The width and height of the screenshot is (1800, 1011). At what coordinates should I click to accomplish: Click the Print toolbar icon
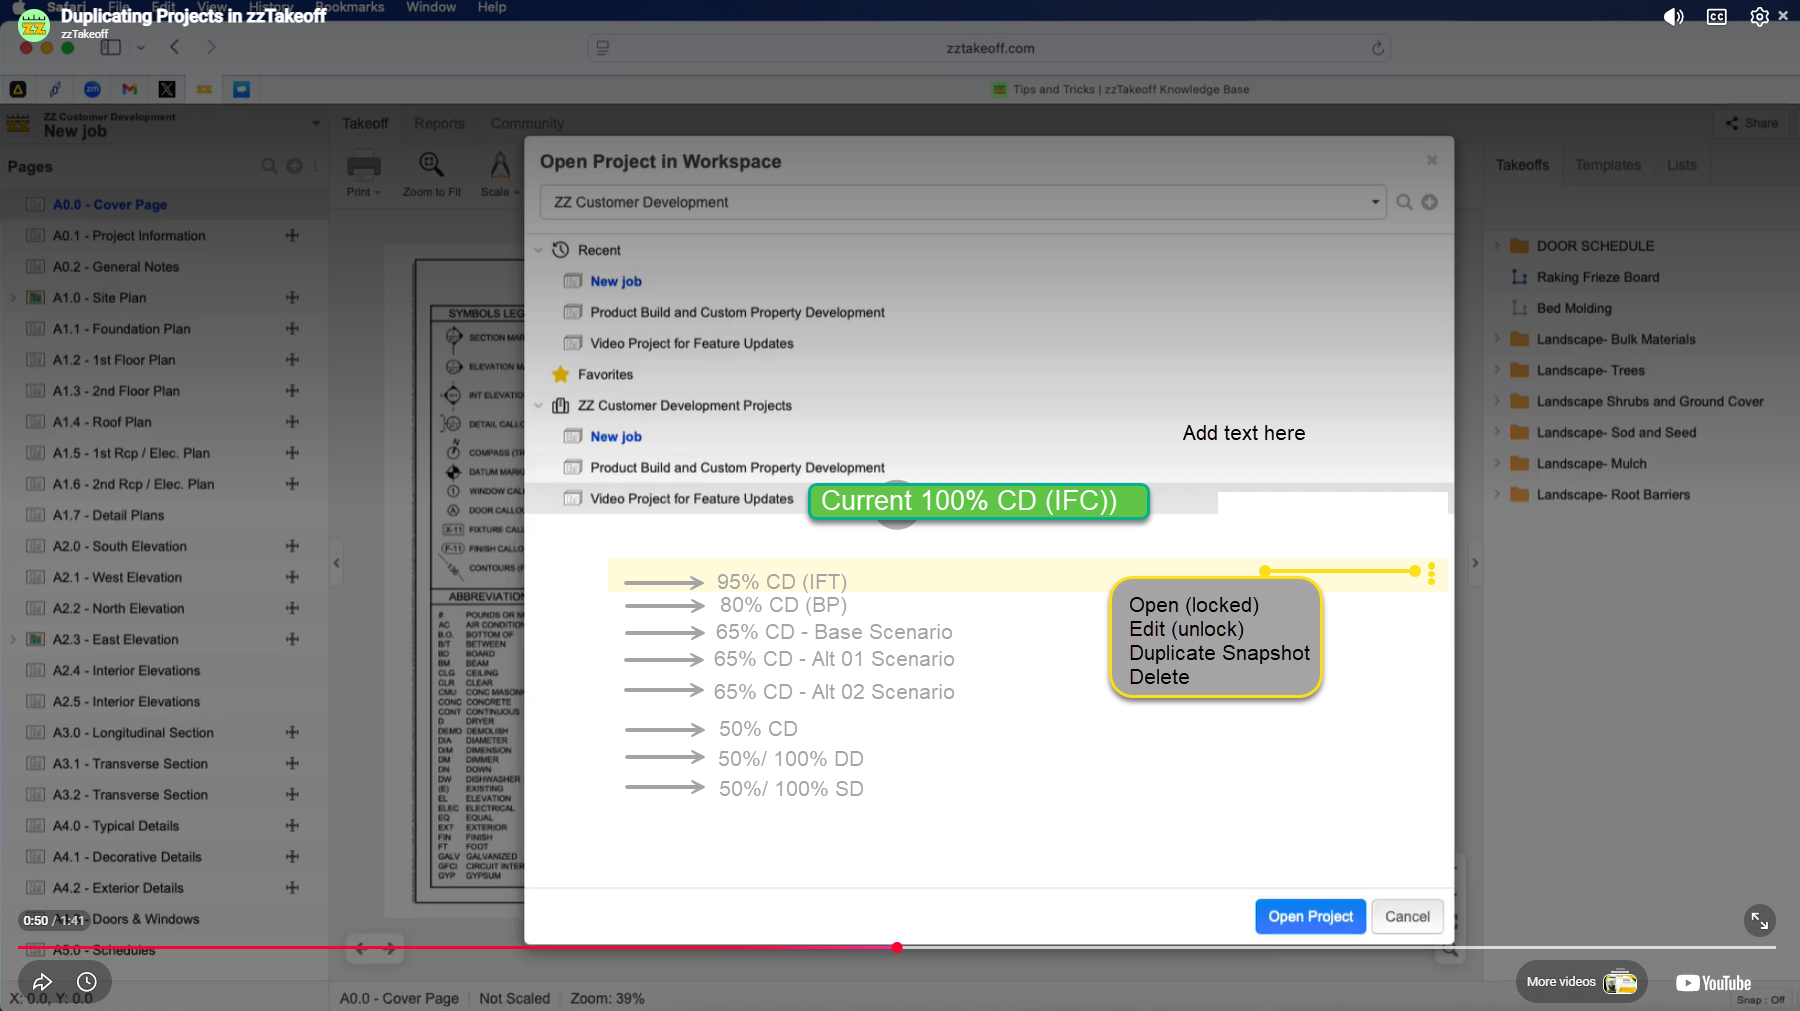363,166
